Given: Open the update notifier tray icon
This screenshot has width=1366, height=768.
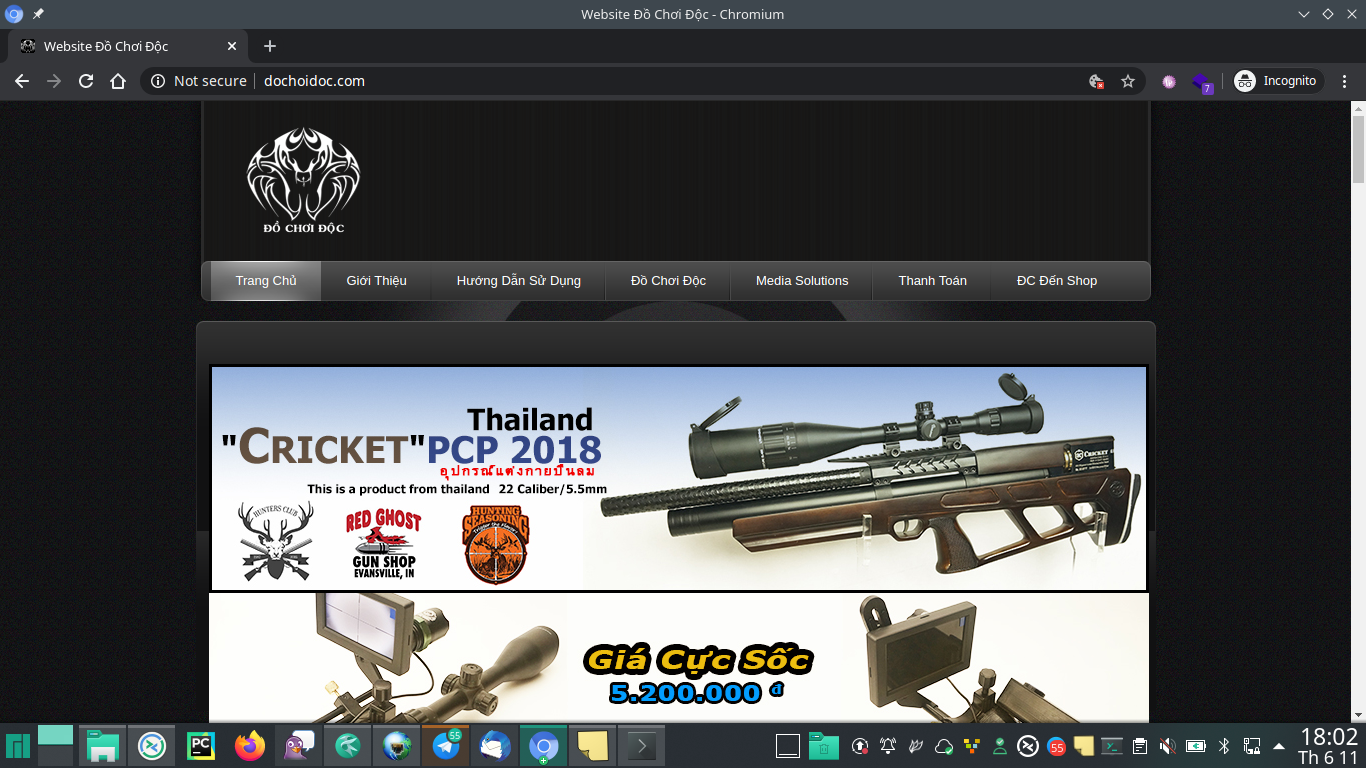Looking at the screenshot, I should [859, 746].
